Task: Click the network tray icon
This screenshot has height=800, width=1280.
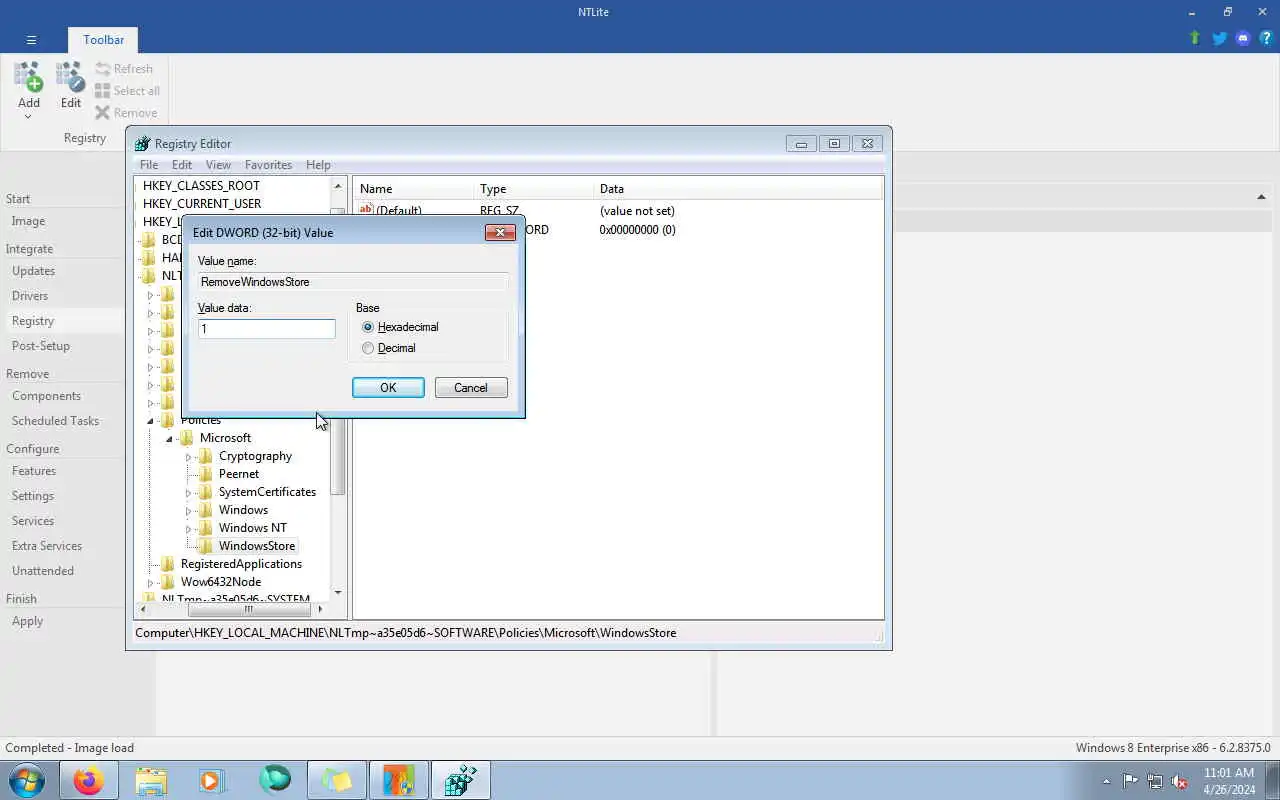Action: [1155, 781]
